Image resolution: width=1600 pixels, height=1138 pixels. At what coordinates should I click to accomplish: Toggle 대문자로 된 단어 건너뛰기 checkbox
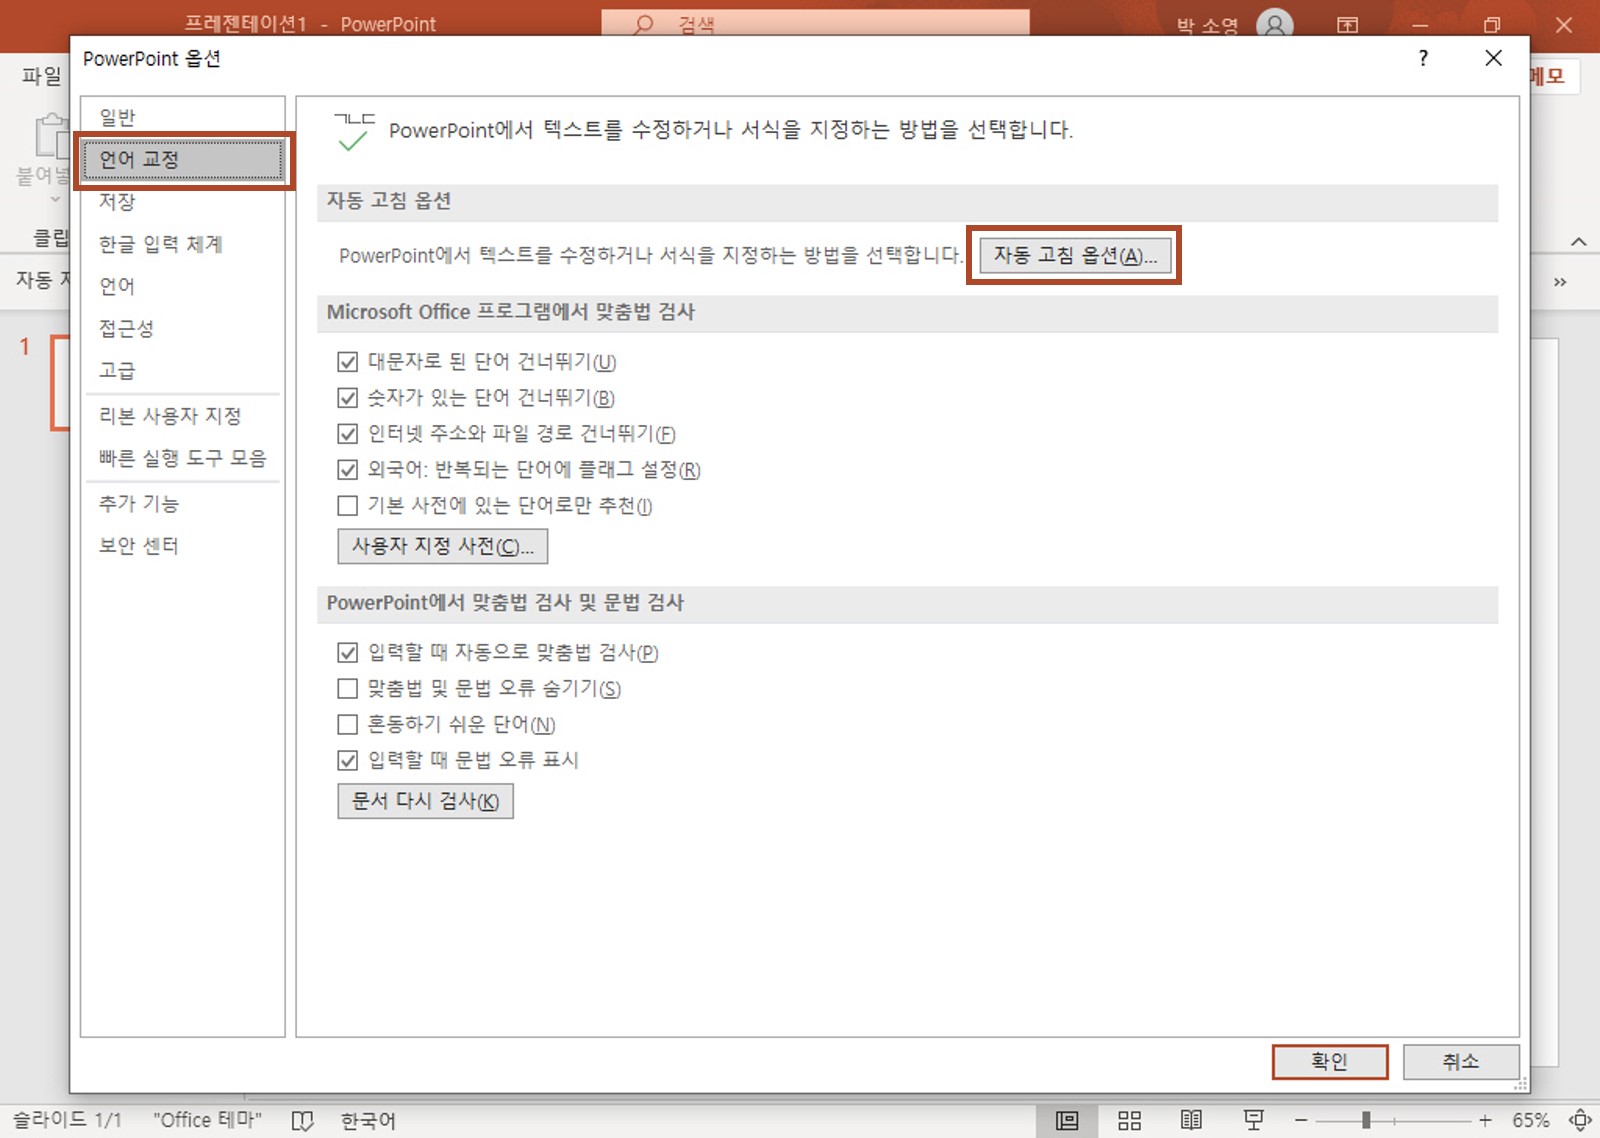(x=347, y=361)
